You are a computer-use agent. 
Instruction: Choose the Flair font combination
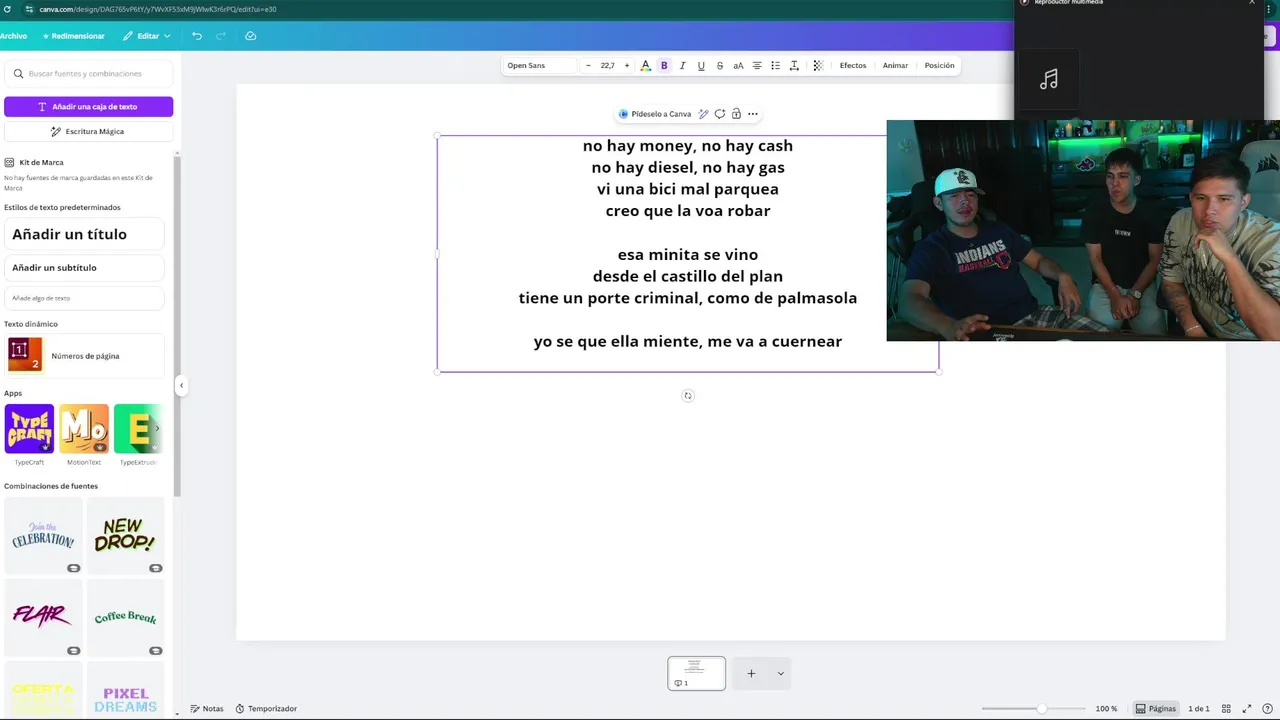pos(43,618)
